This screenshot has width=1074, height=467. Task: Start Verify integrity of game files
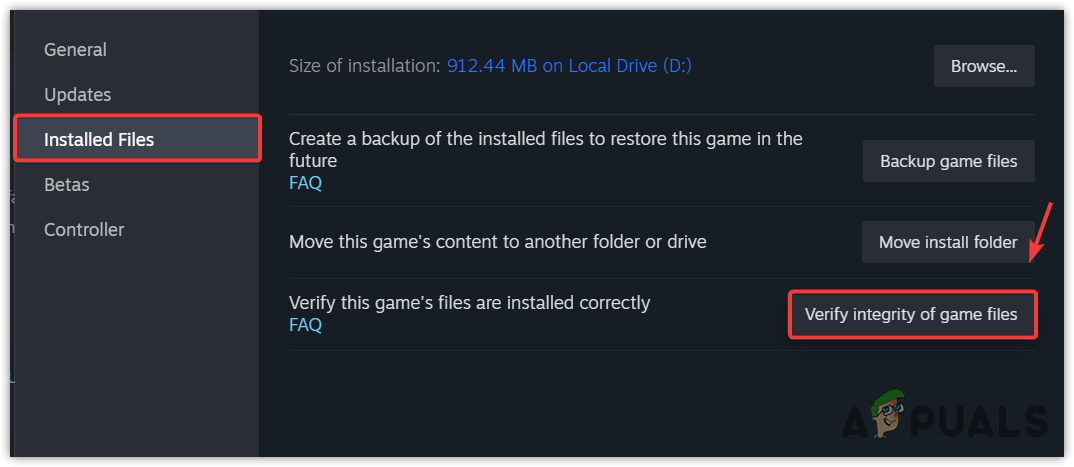point(912,314)
